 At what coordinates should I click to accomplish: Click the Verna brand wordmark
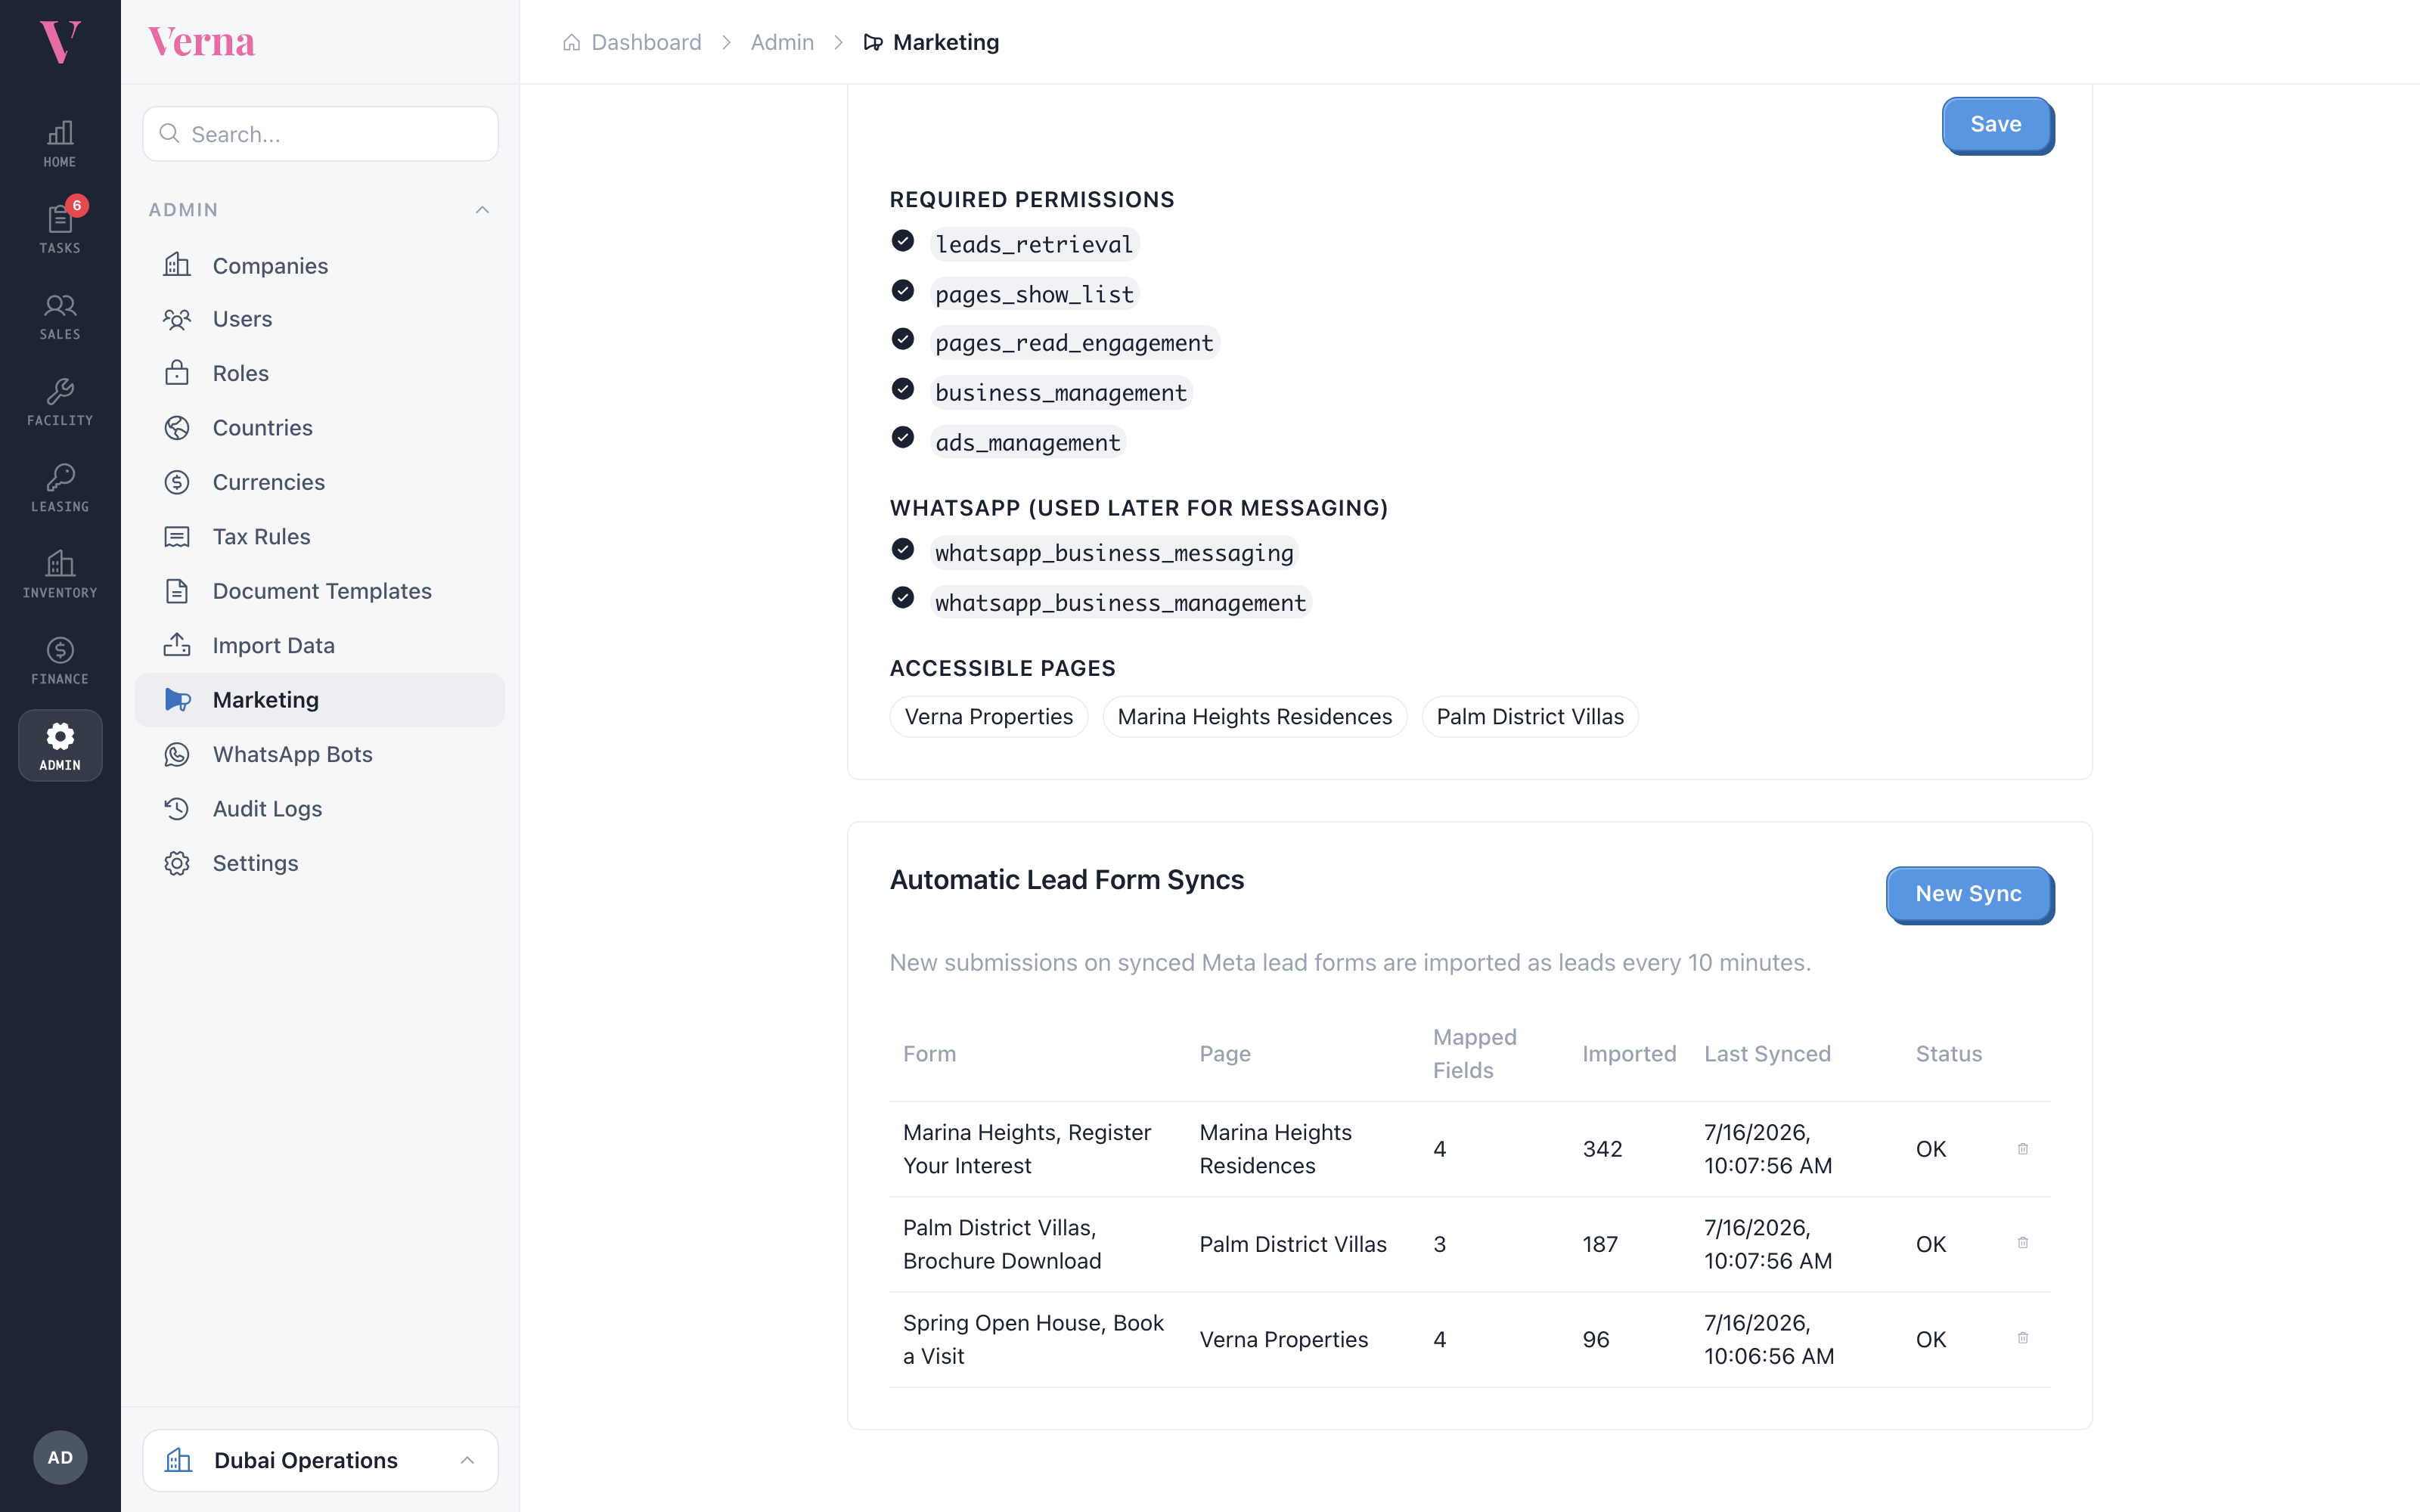click(202, 42)
